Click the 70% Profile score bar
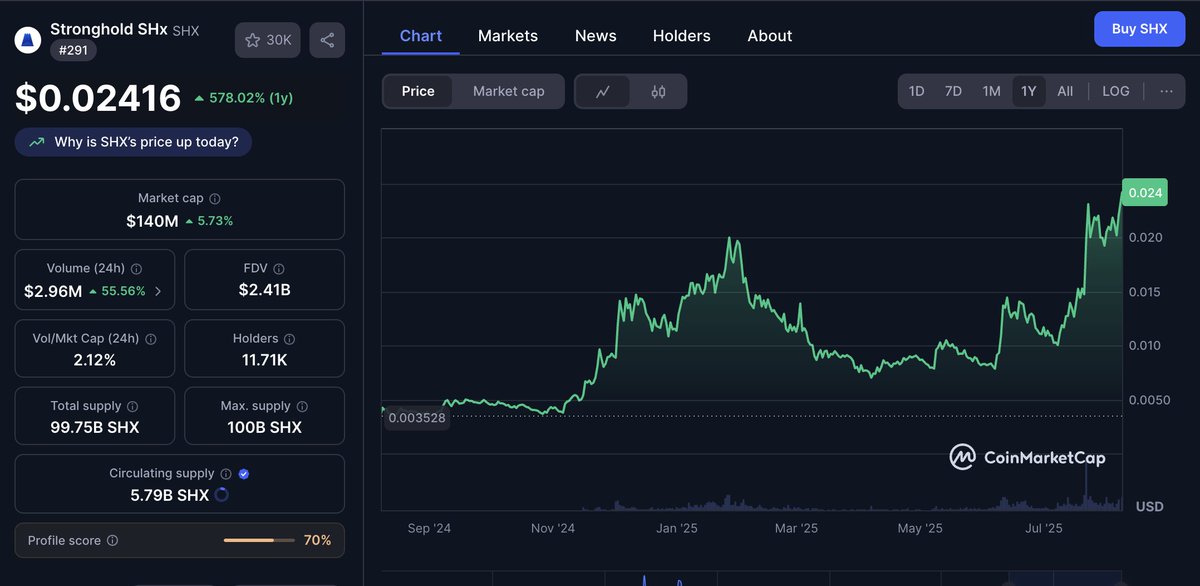The image size is (1200, 586). click(258, 540)
